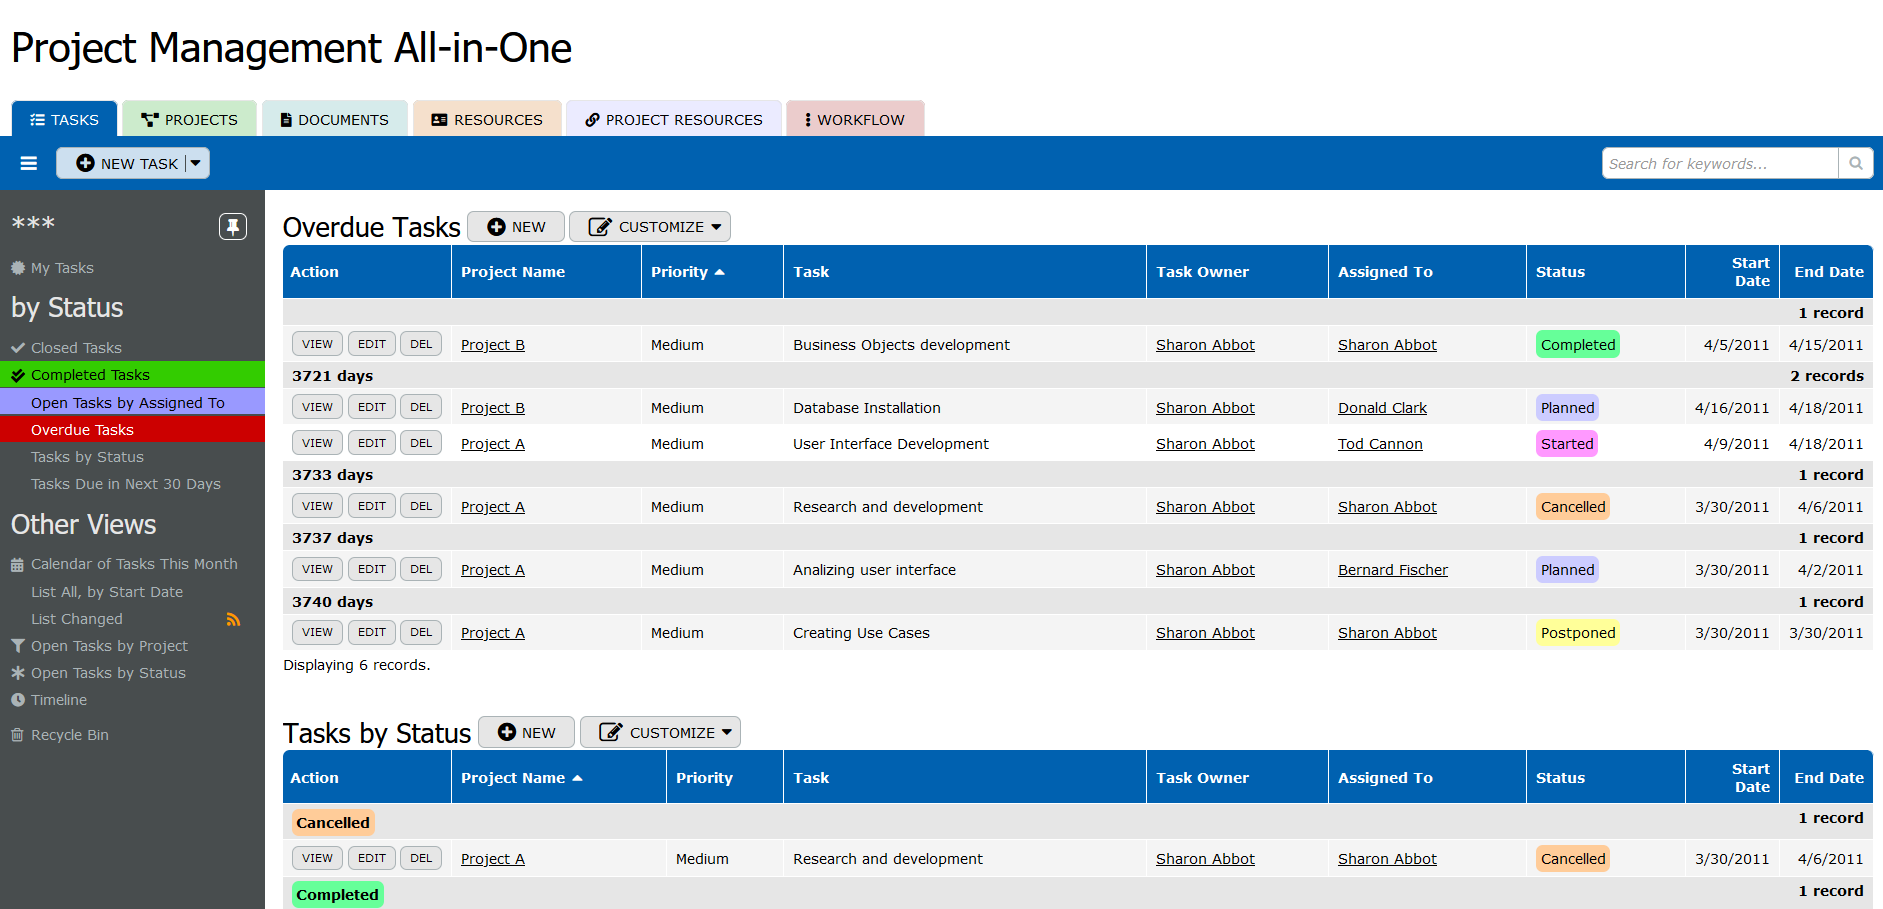Open the hamburger menu in the toolbar
The width and height of the screenshot is (1883, 909).
[29, 163]
